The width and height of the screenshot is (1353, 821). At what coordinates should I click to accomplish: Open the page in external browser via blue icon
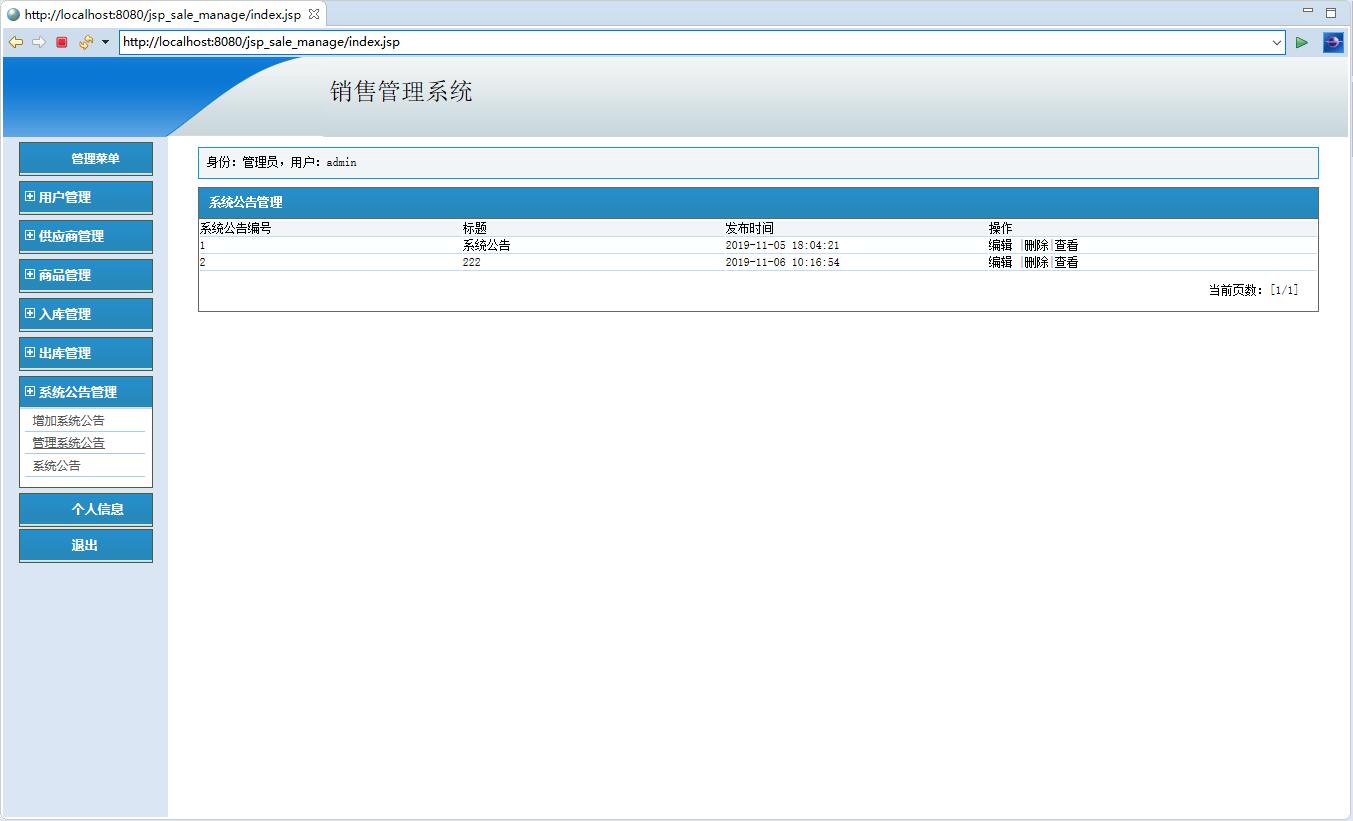[1333, 42]
